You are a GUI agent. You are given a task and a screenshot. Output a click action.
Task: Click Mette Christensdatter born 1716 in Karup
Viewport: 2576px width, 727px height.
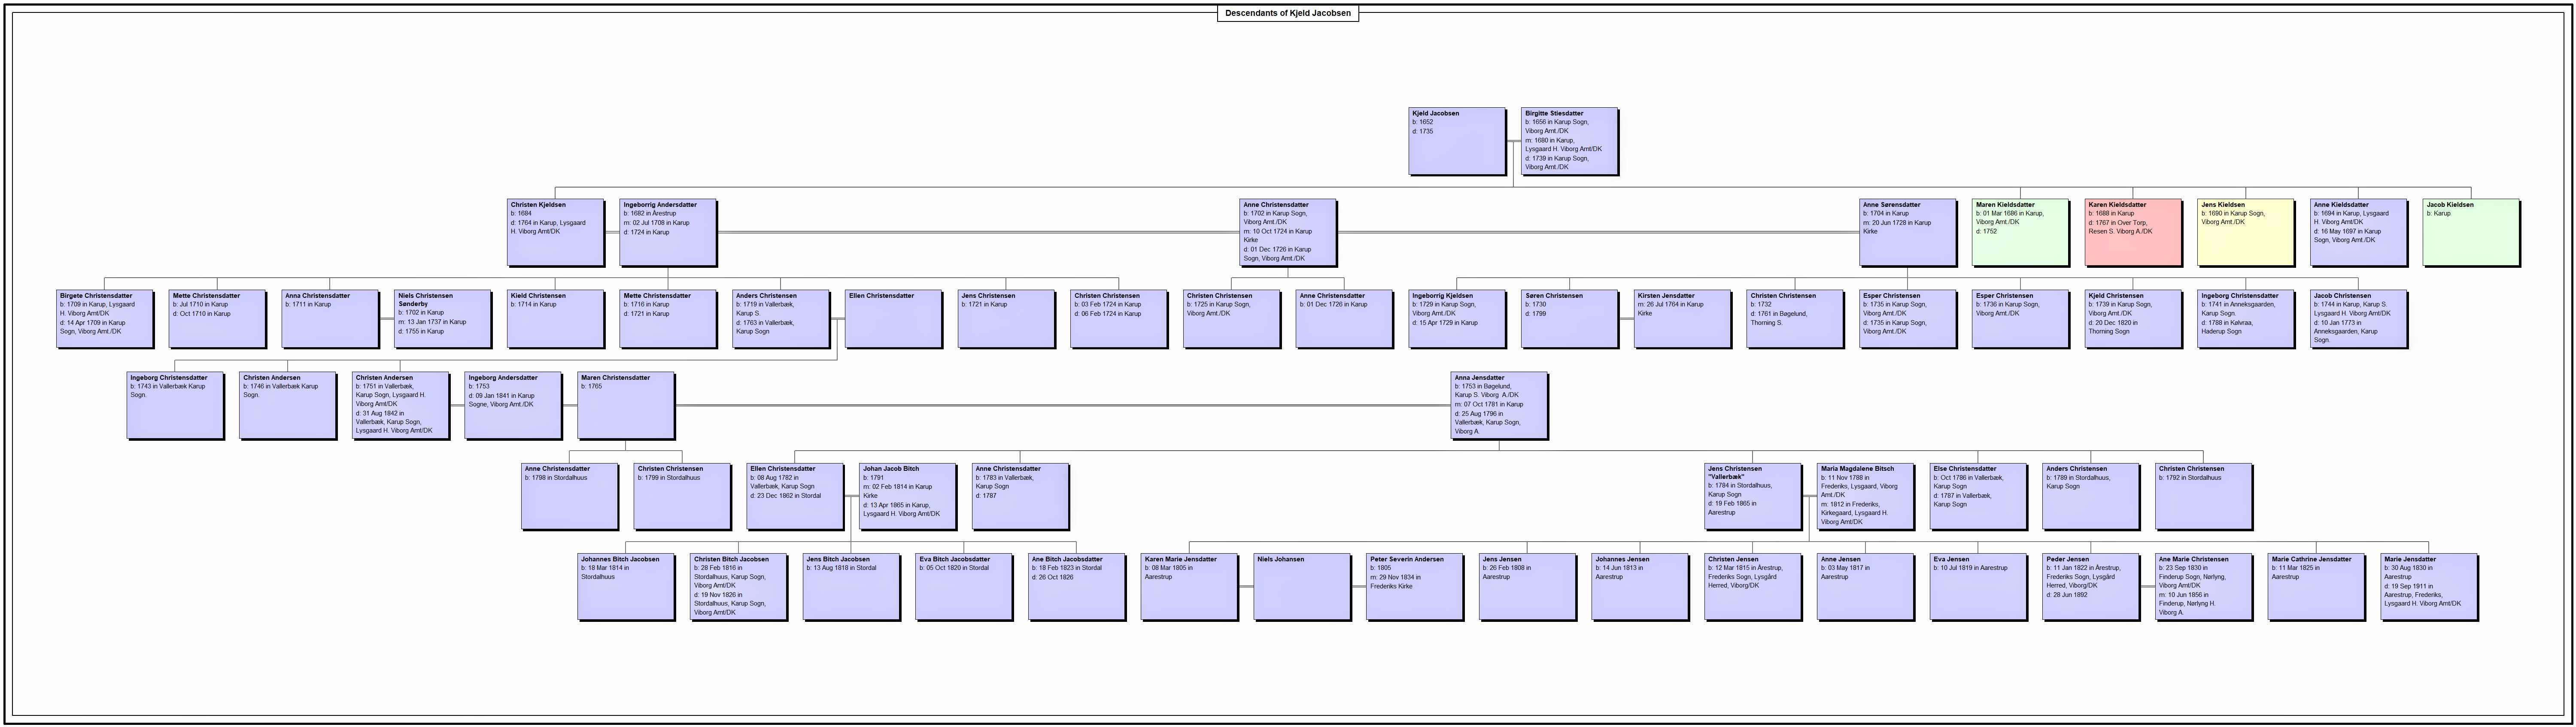pyautogui.click(x=668, y=319)
